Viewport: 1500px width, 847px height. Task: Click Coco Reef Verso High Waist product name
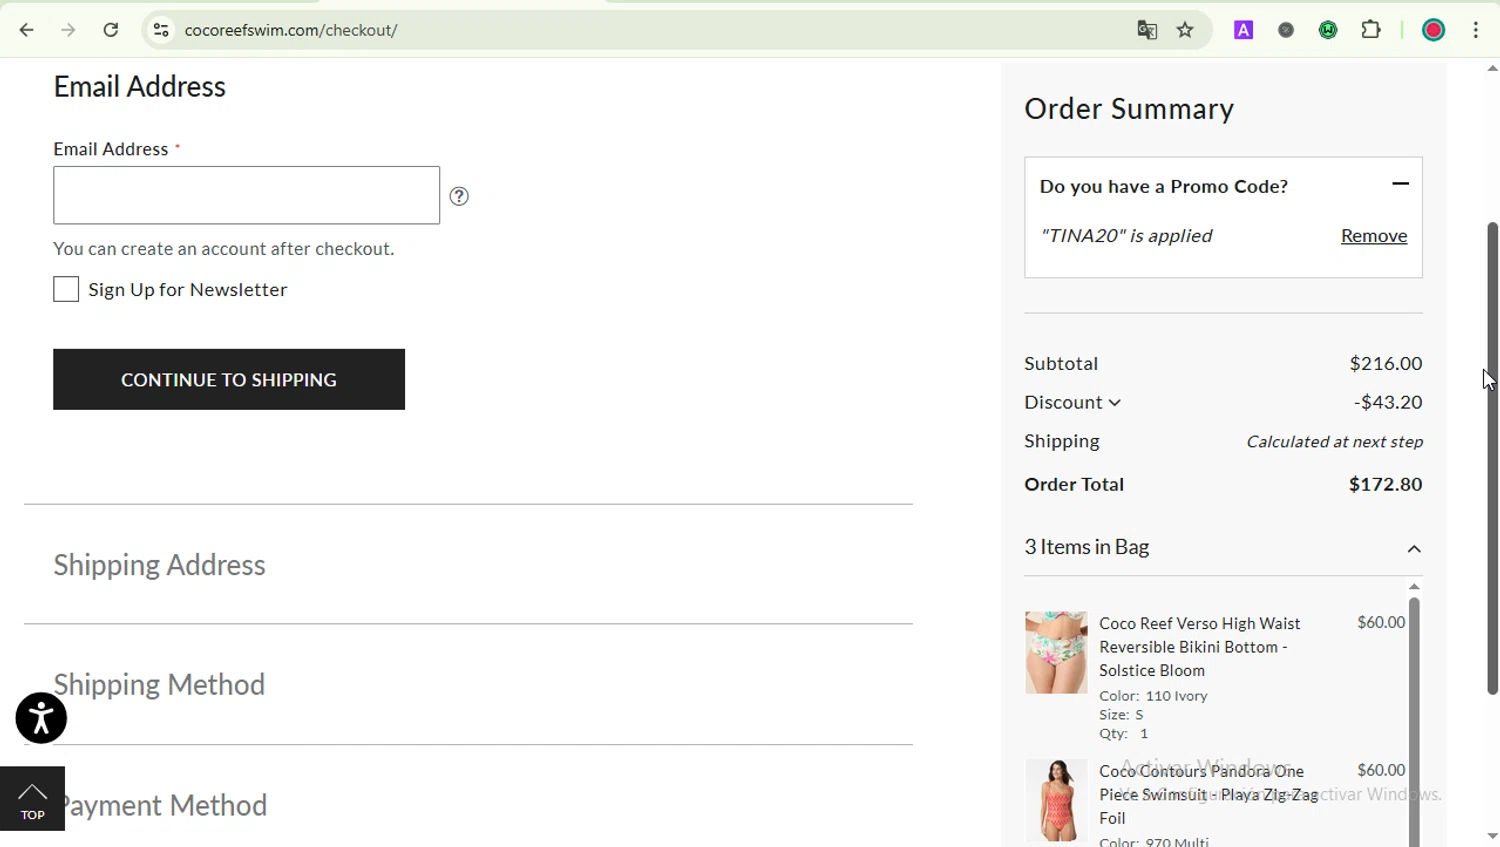[1200, 647]
